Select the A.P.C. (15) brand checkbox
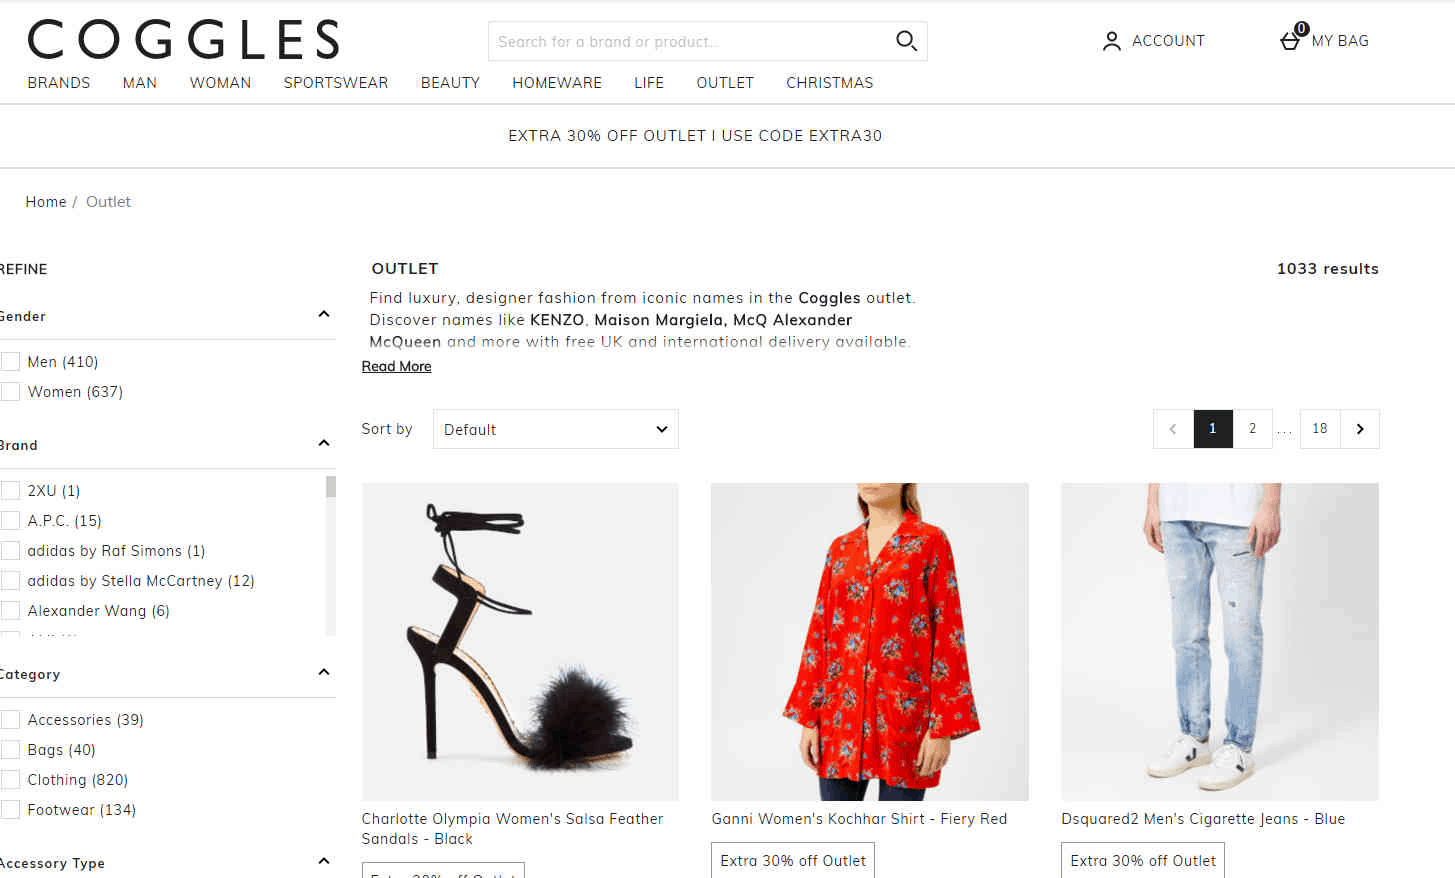Screen dimensions: 1455x878 [11, 520]
